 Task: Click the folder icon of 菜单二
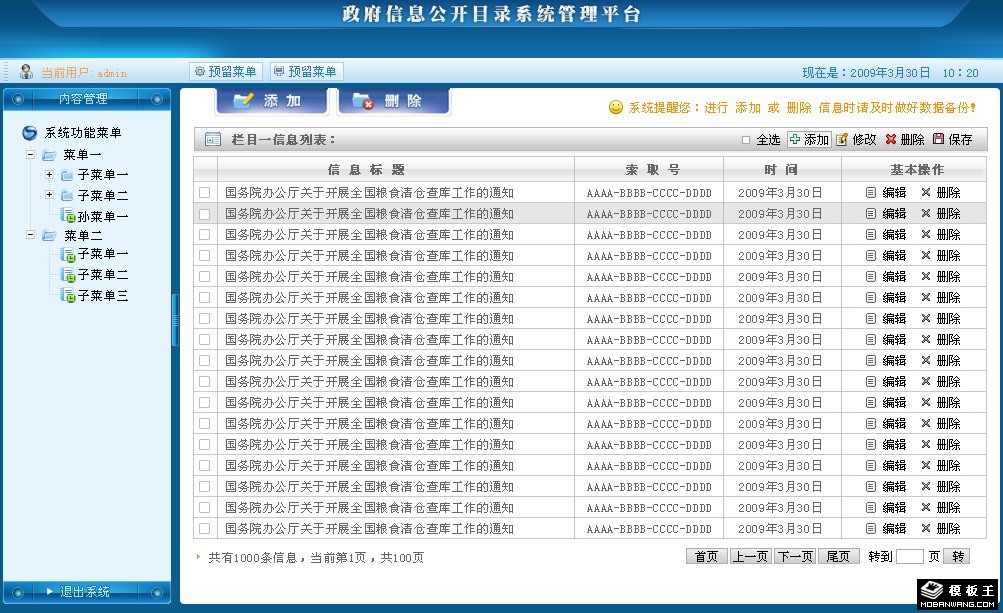(x=49, y=235)
